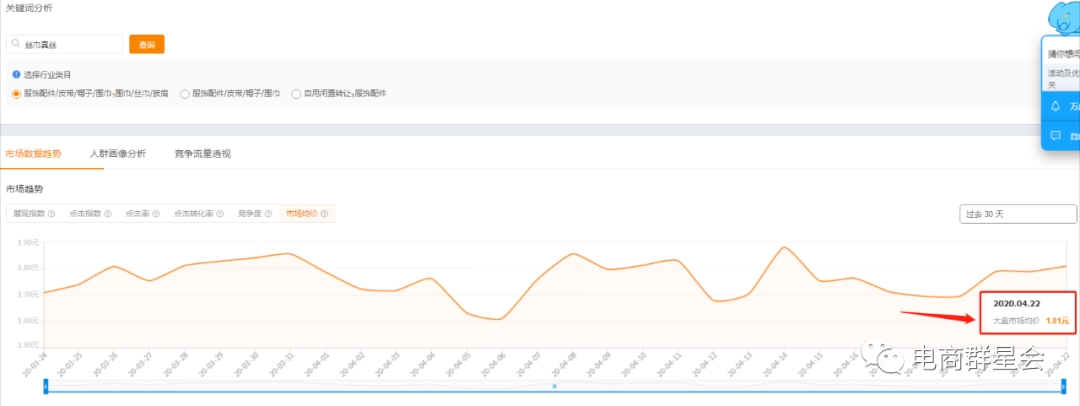Screen dimensions: 1080x406
Task: Click the chat bubble icon in blue panel
Action: pos(1055,135)
